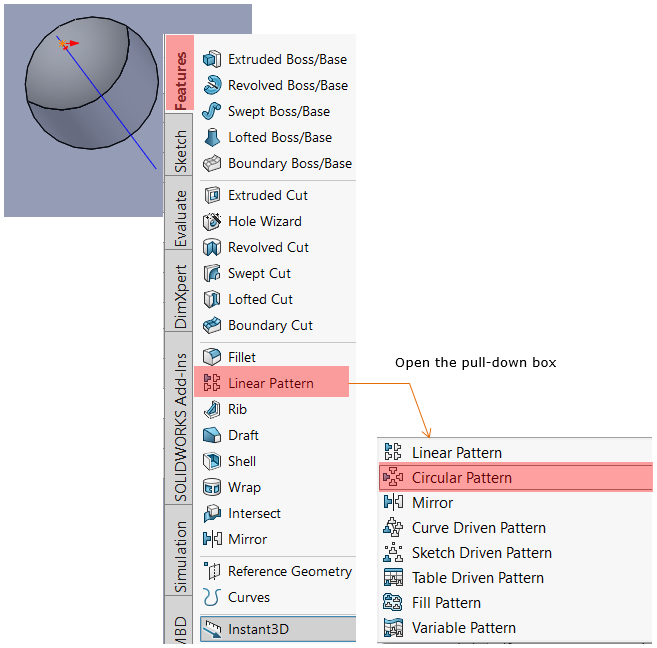Select Linear Pattern in the pull-down list

[515, 452]
